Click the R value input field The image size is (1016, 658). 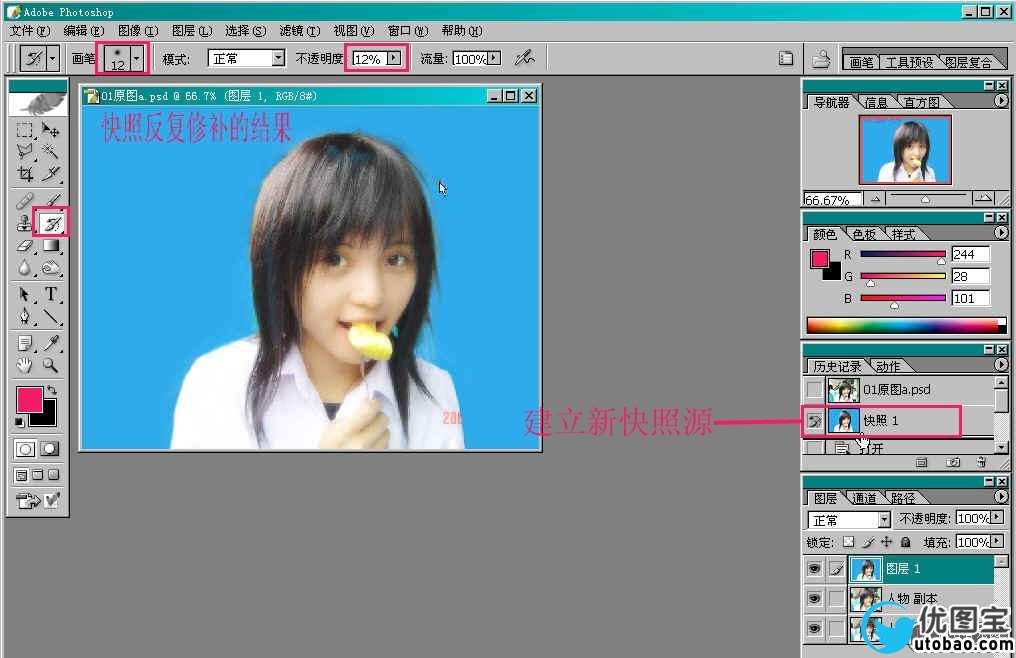point(969,255)
